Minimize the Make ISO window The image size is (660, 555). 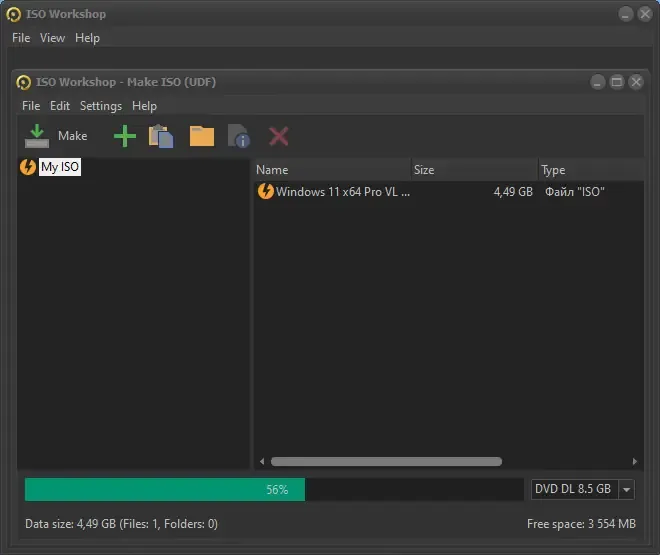[598, 82]
